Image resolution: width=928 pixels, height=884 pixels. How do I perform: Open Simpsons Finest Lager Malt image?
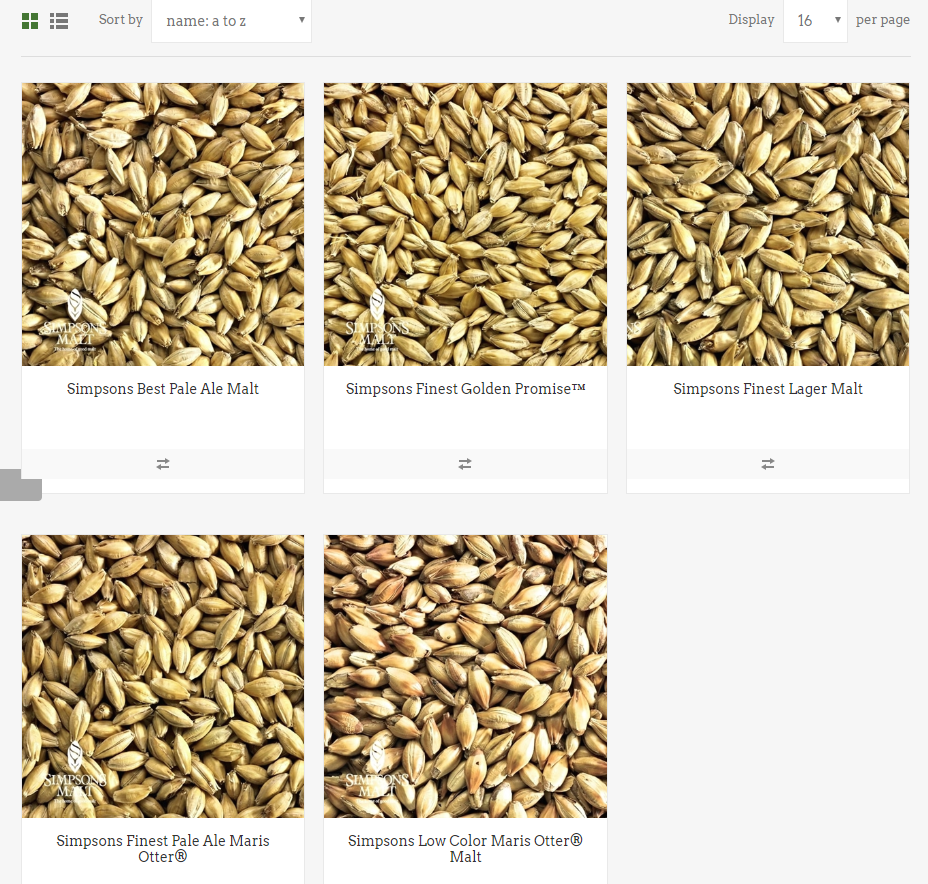click(x=768, y=224)
